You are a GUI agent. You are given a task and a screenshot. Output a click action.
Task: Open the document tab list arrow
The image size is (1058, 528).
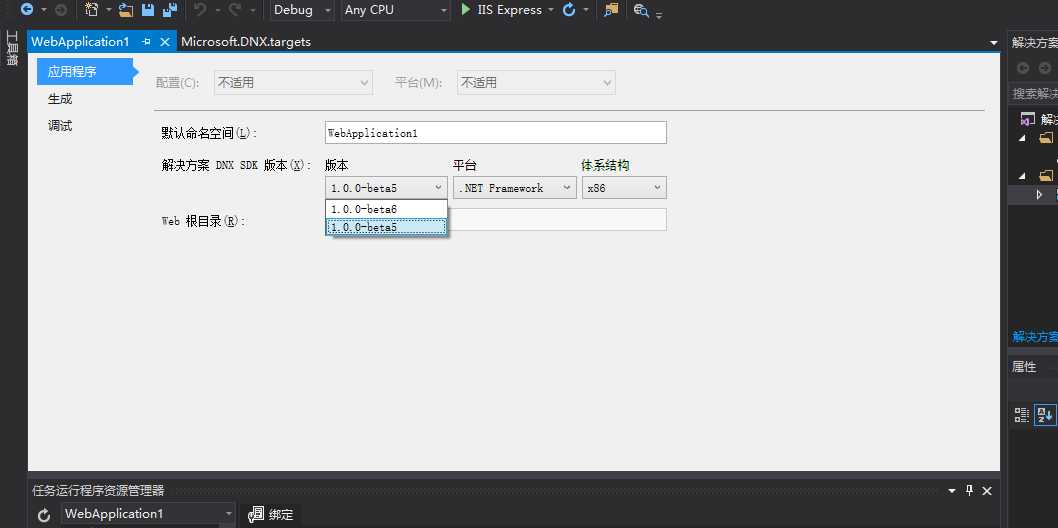tap(993, 42)
